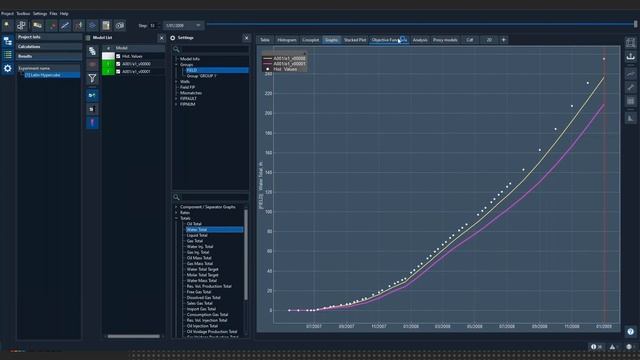640x360 pixels.
Task: Switch to the Proxy models tab
Action: pos(445,40)
